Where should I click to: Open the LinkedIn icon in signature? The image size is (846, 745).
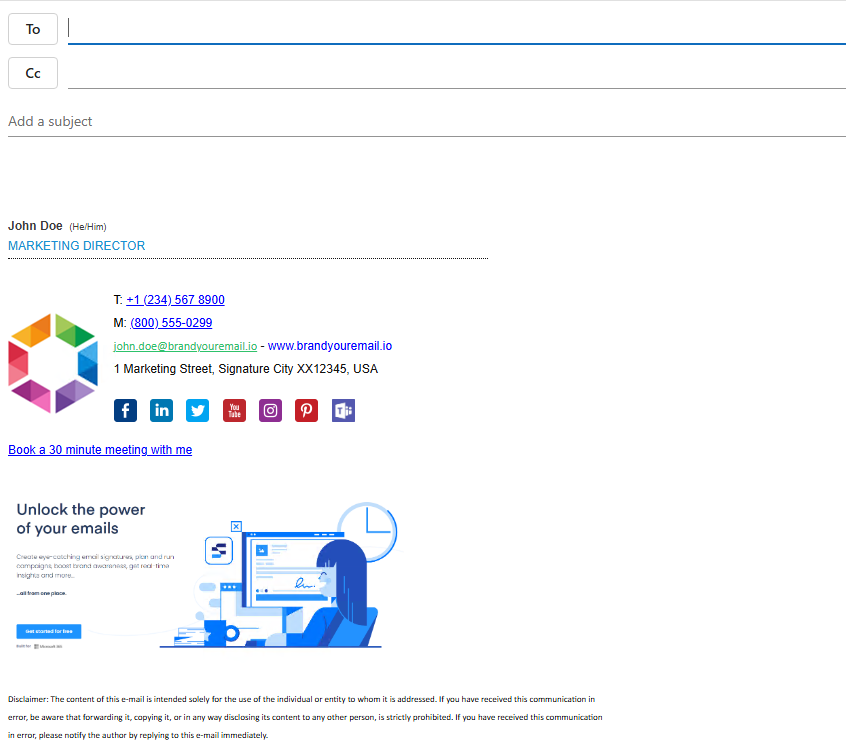click(161, 411)
